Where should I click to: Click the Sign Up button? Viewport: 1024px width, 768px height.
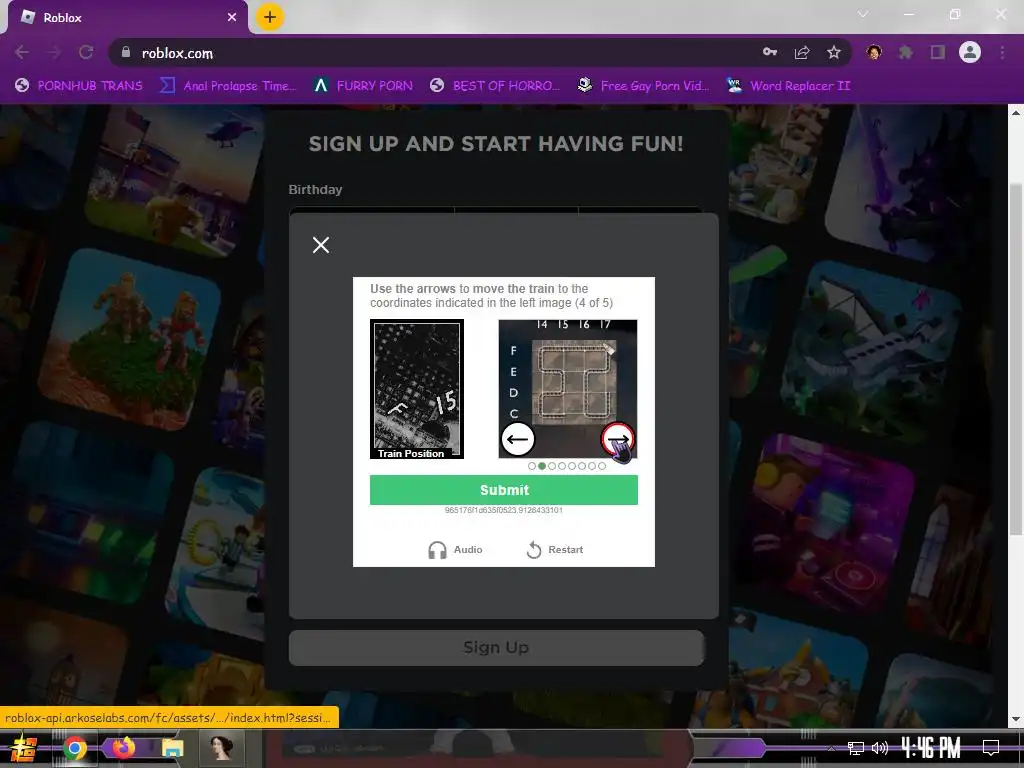point(496,647)
